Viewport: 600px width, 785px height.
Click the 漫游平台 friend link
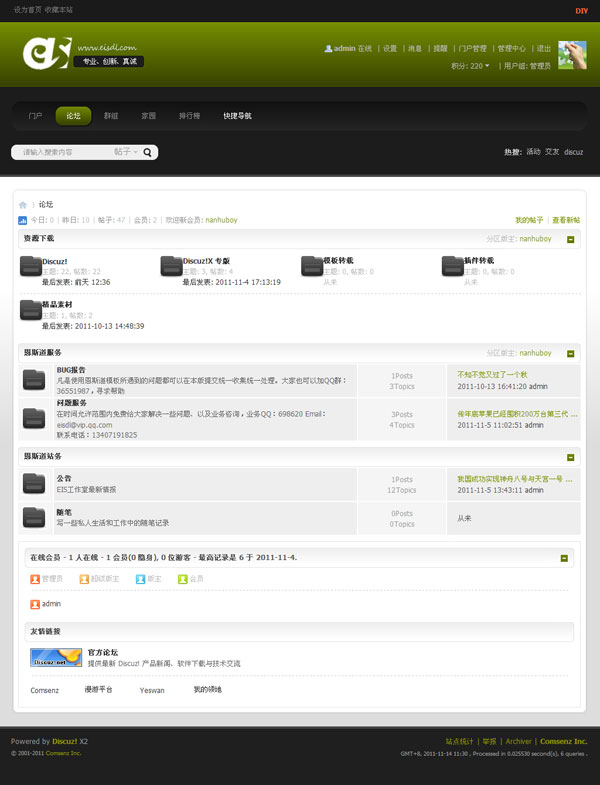pyautogui.click(x=99, y=690)
